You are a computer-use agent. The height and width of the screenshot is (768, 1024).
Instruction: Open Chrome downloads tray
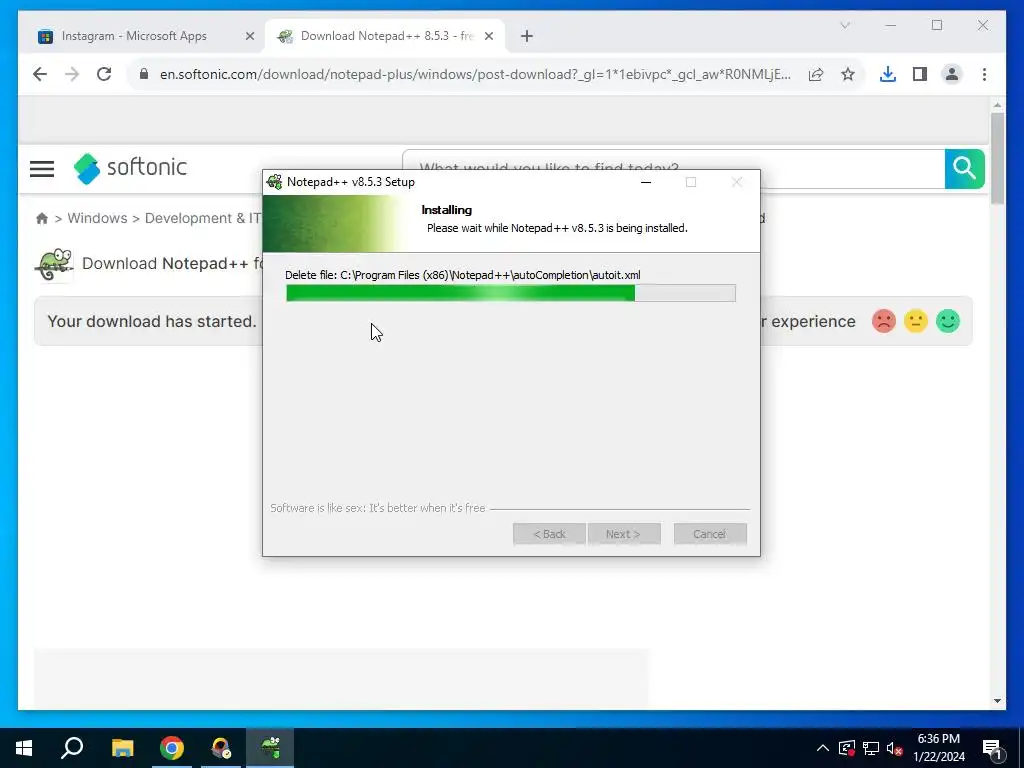[x=888, y=74]
